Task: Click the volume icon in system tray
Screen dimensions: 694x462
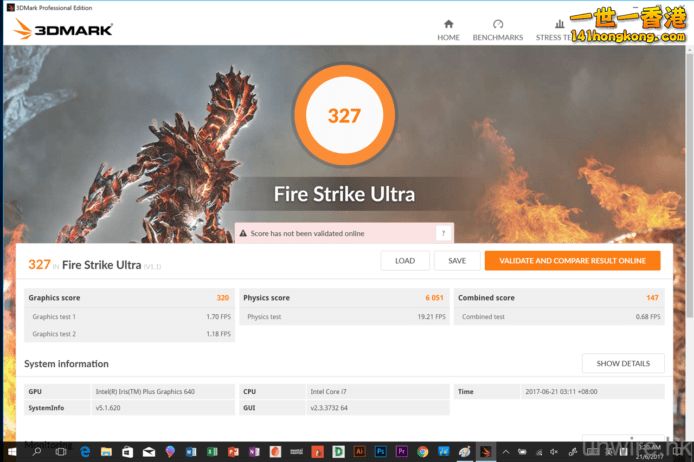Action: (x=554, y=452)
